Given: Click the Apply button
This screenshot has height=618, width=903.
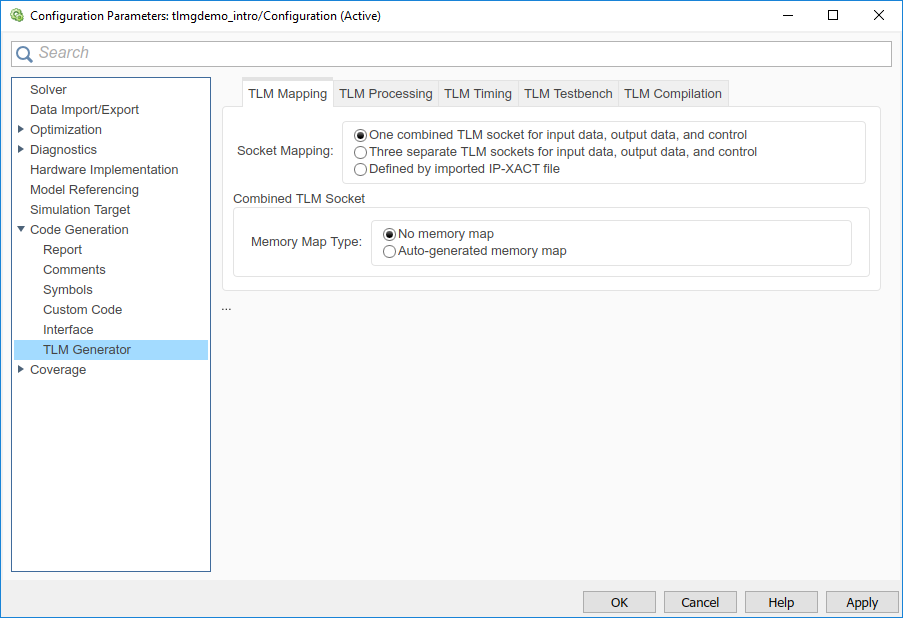Looking at the screenshot, I should (x=862, y=602).
